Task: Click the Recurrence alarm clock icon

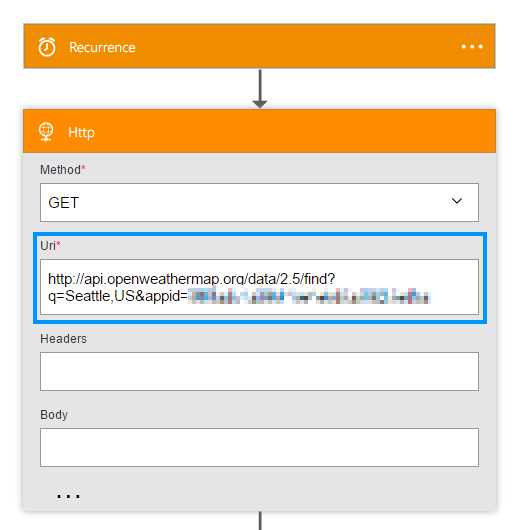Action: 47,47
